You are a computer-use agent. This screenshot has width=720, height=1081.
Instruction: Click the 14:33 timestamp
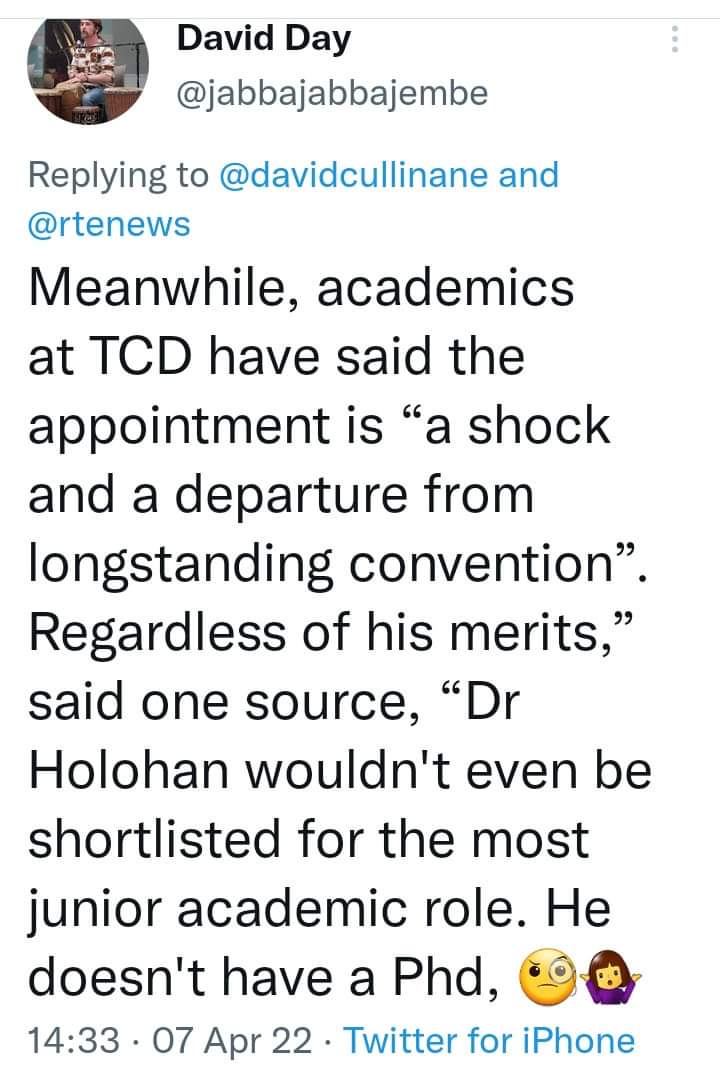[x=73, y=1040]
